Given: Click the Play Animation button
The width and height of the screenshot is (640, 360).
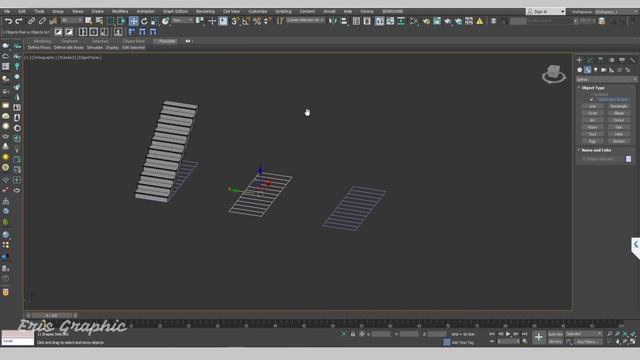Looking at the screenshot, I should 508,334.
